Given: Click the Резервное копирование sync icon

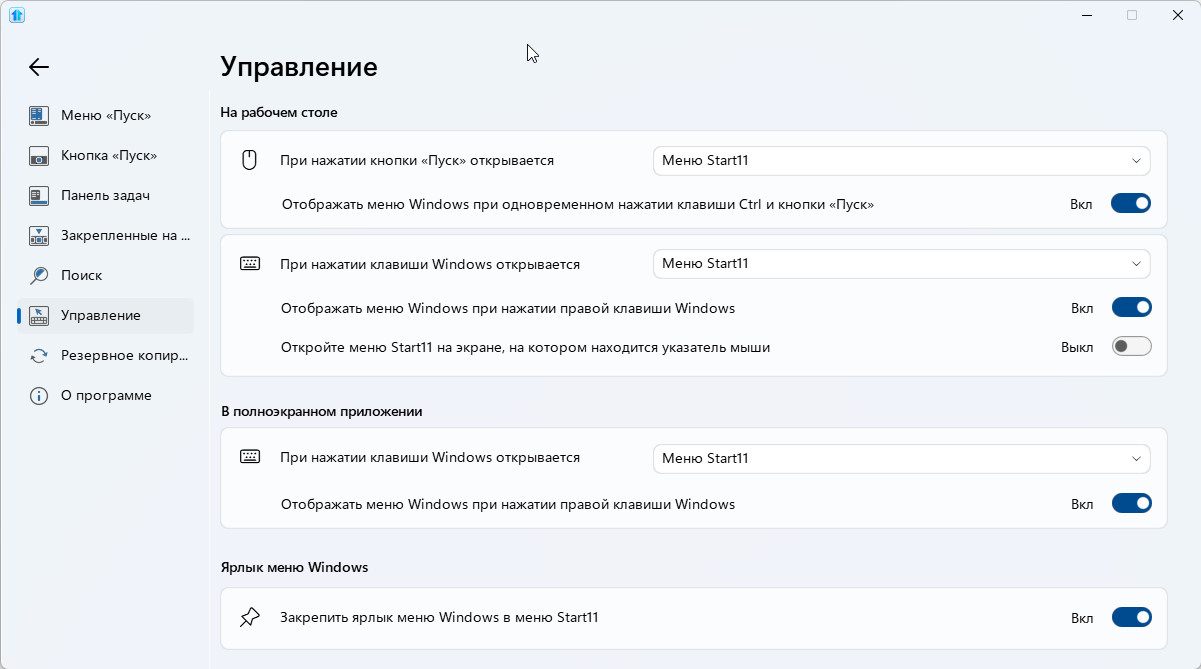Looking at the screenshot, I should pos(39,355).
